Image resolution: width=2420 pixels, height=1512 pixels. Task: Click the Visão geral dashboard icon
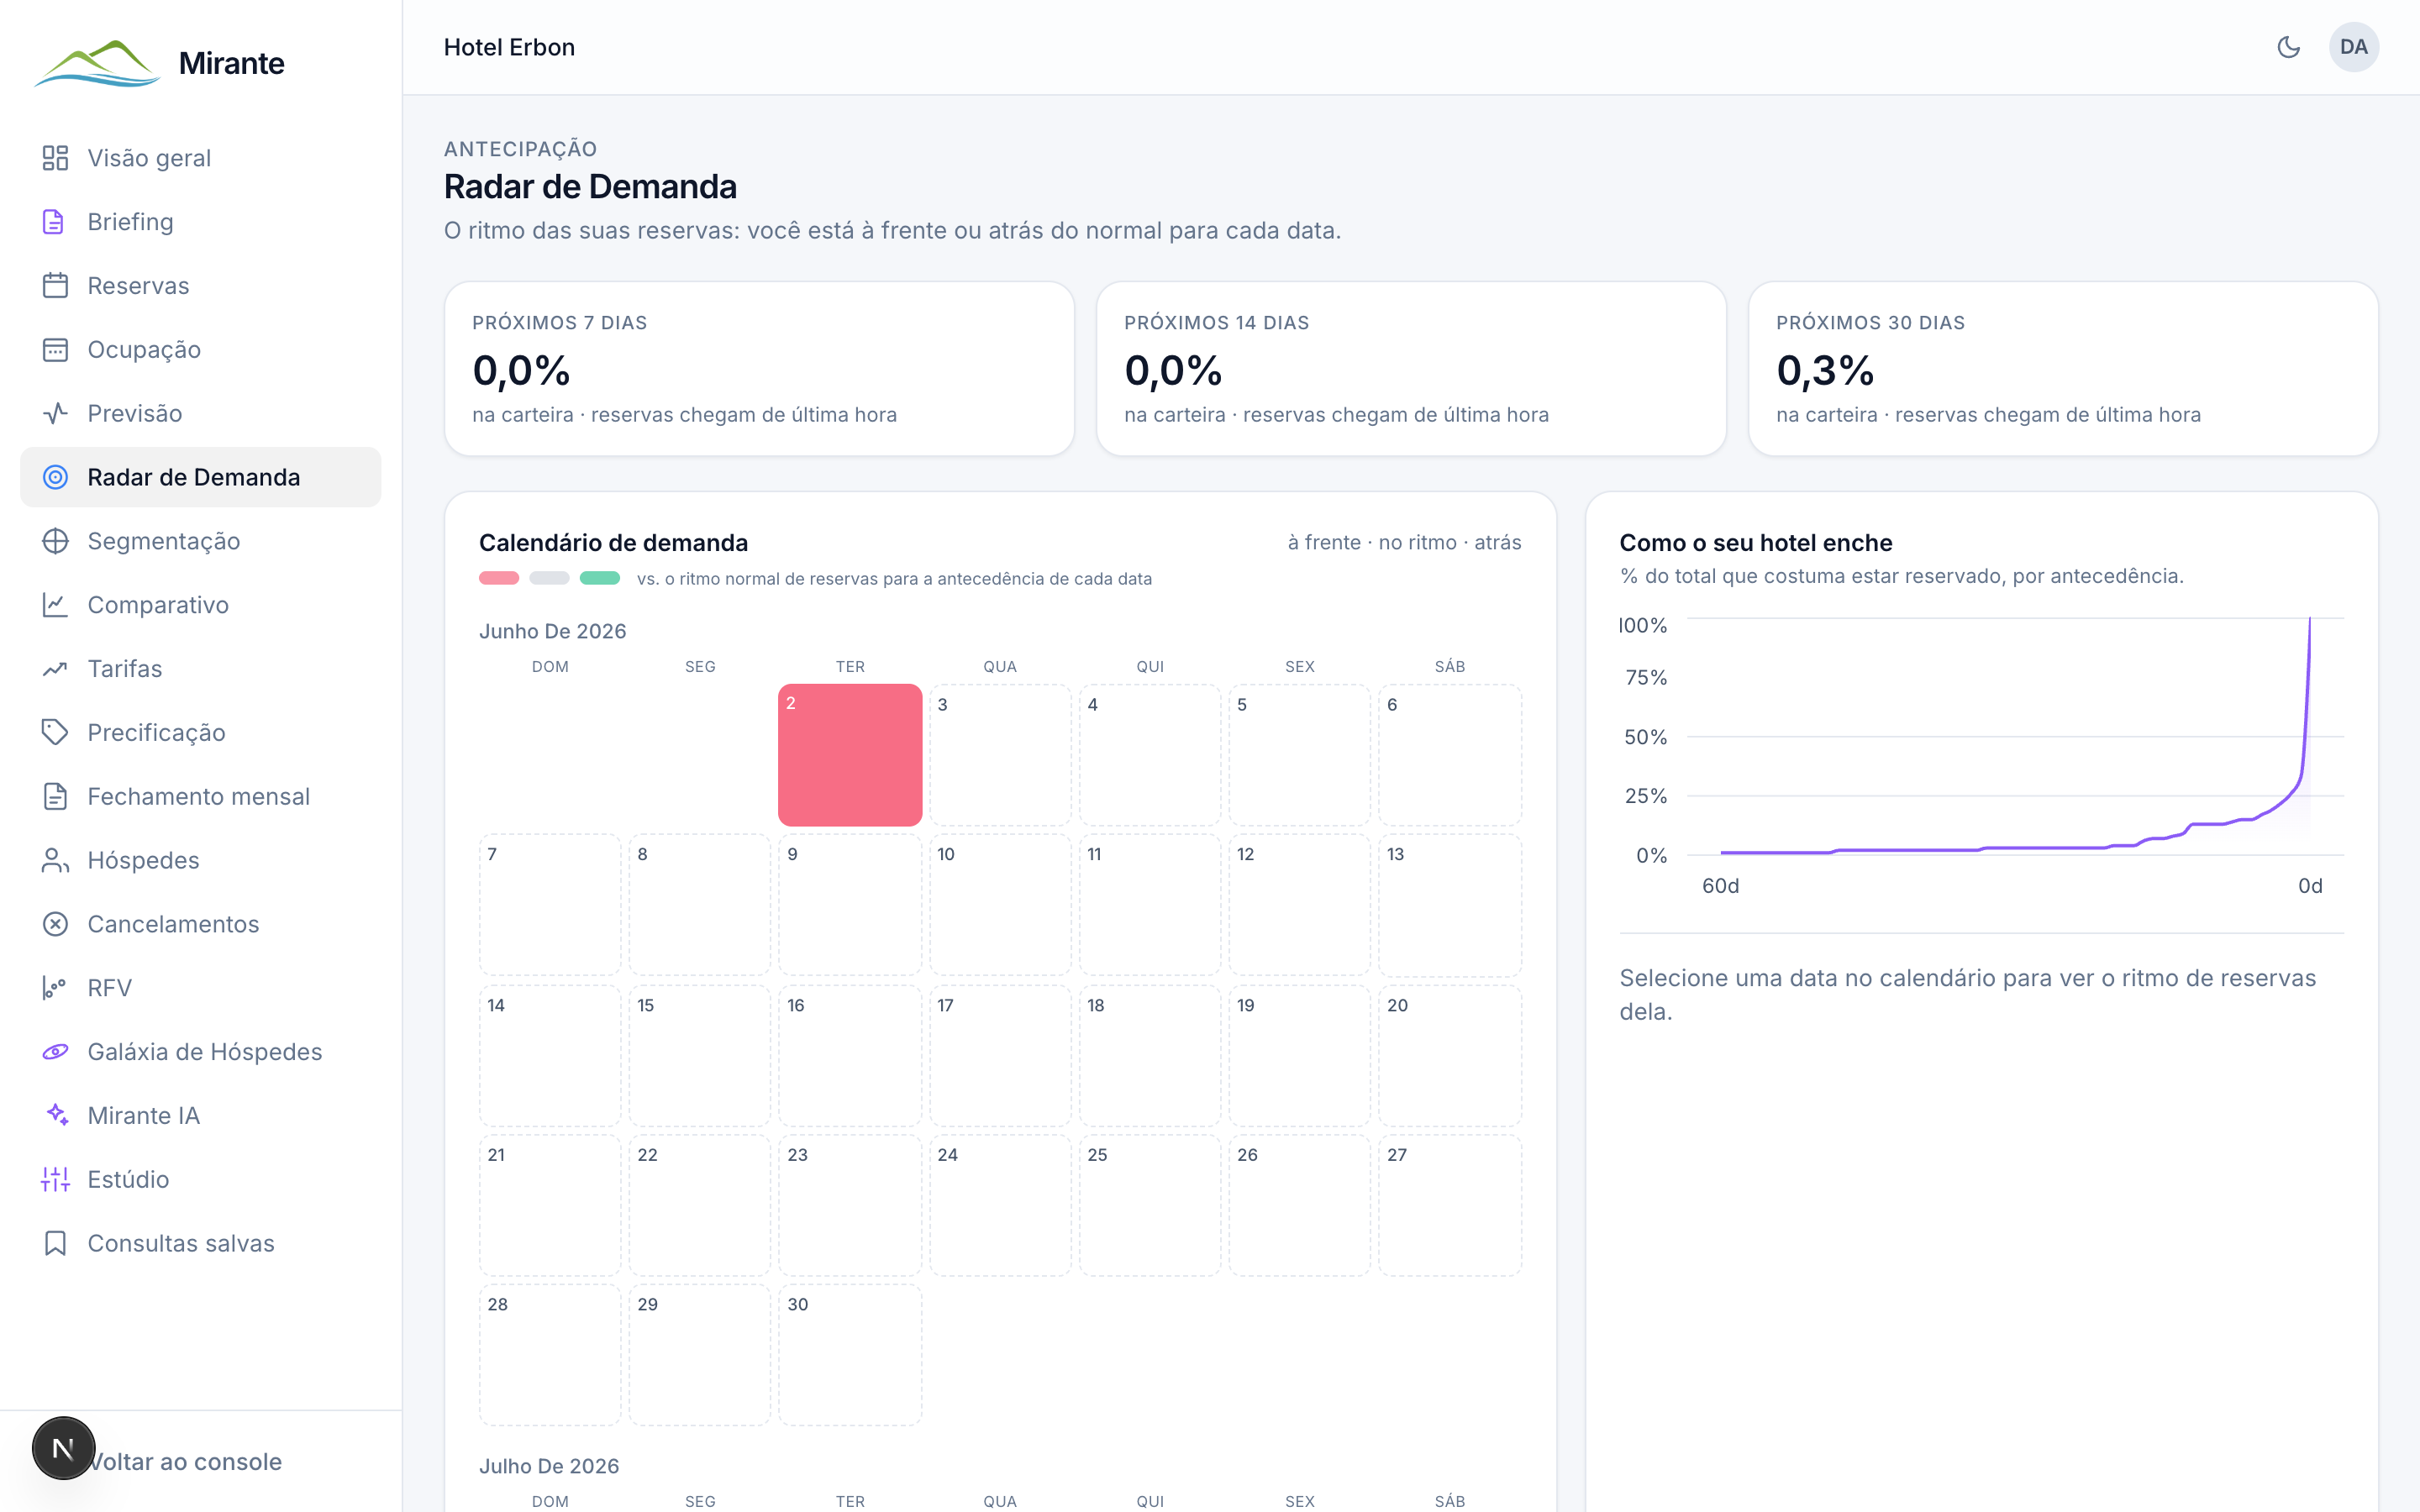(x=55, y=158)
